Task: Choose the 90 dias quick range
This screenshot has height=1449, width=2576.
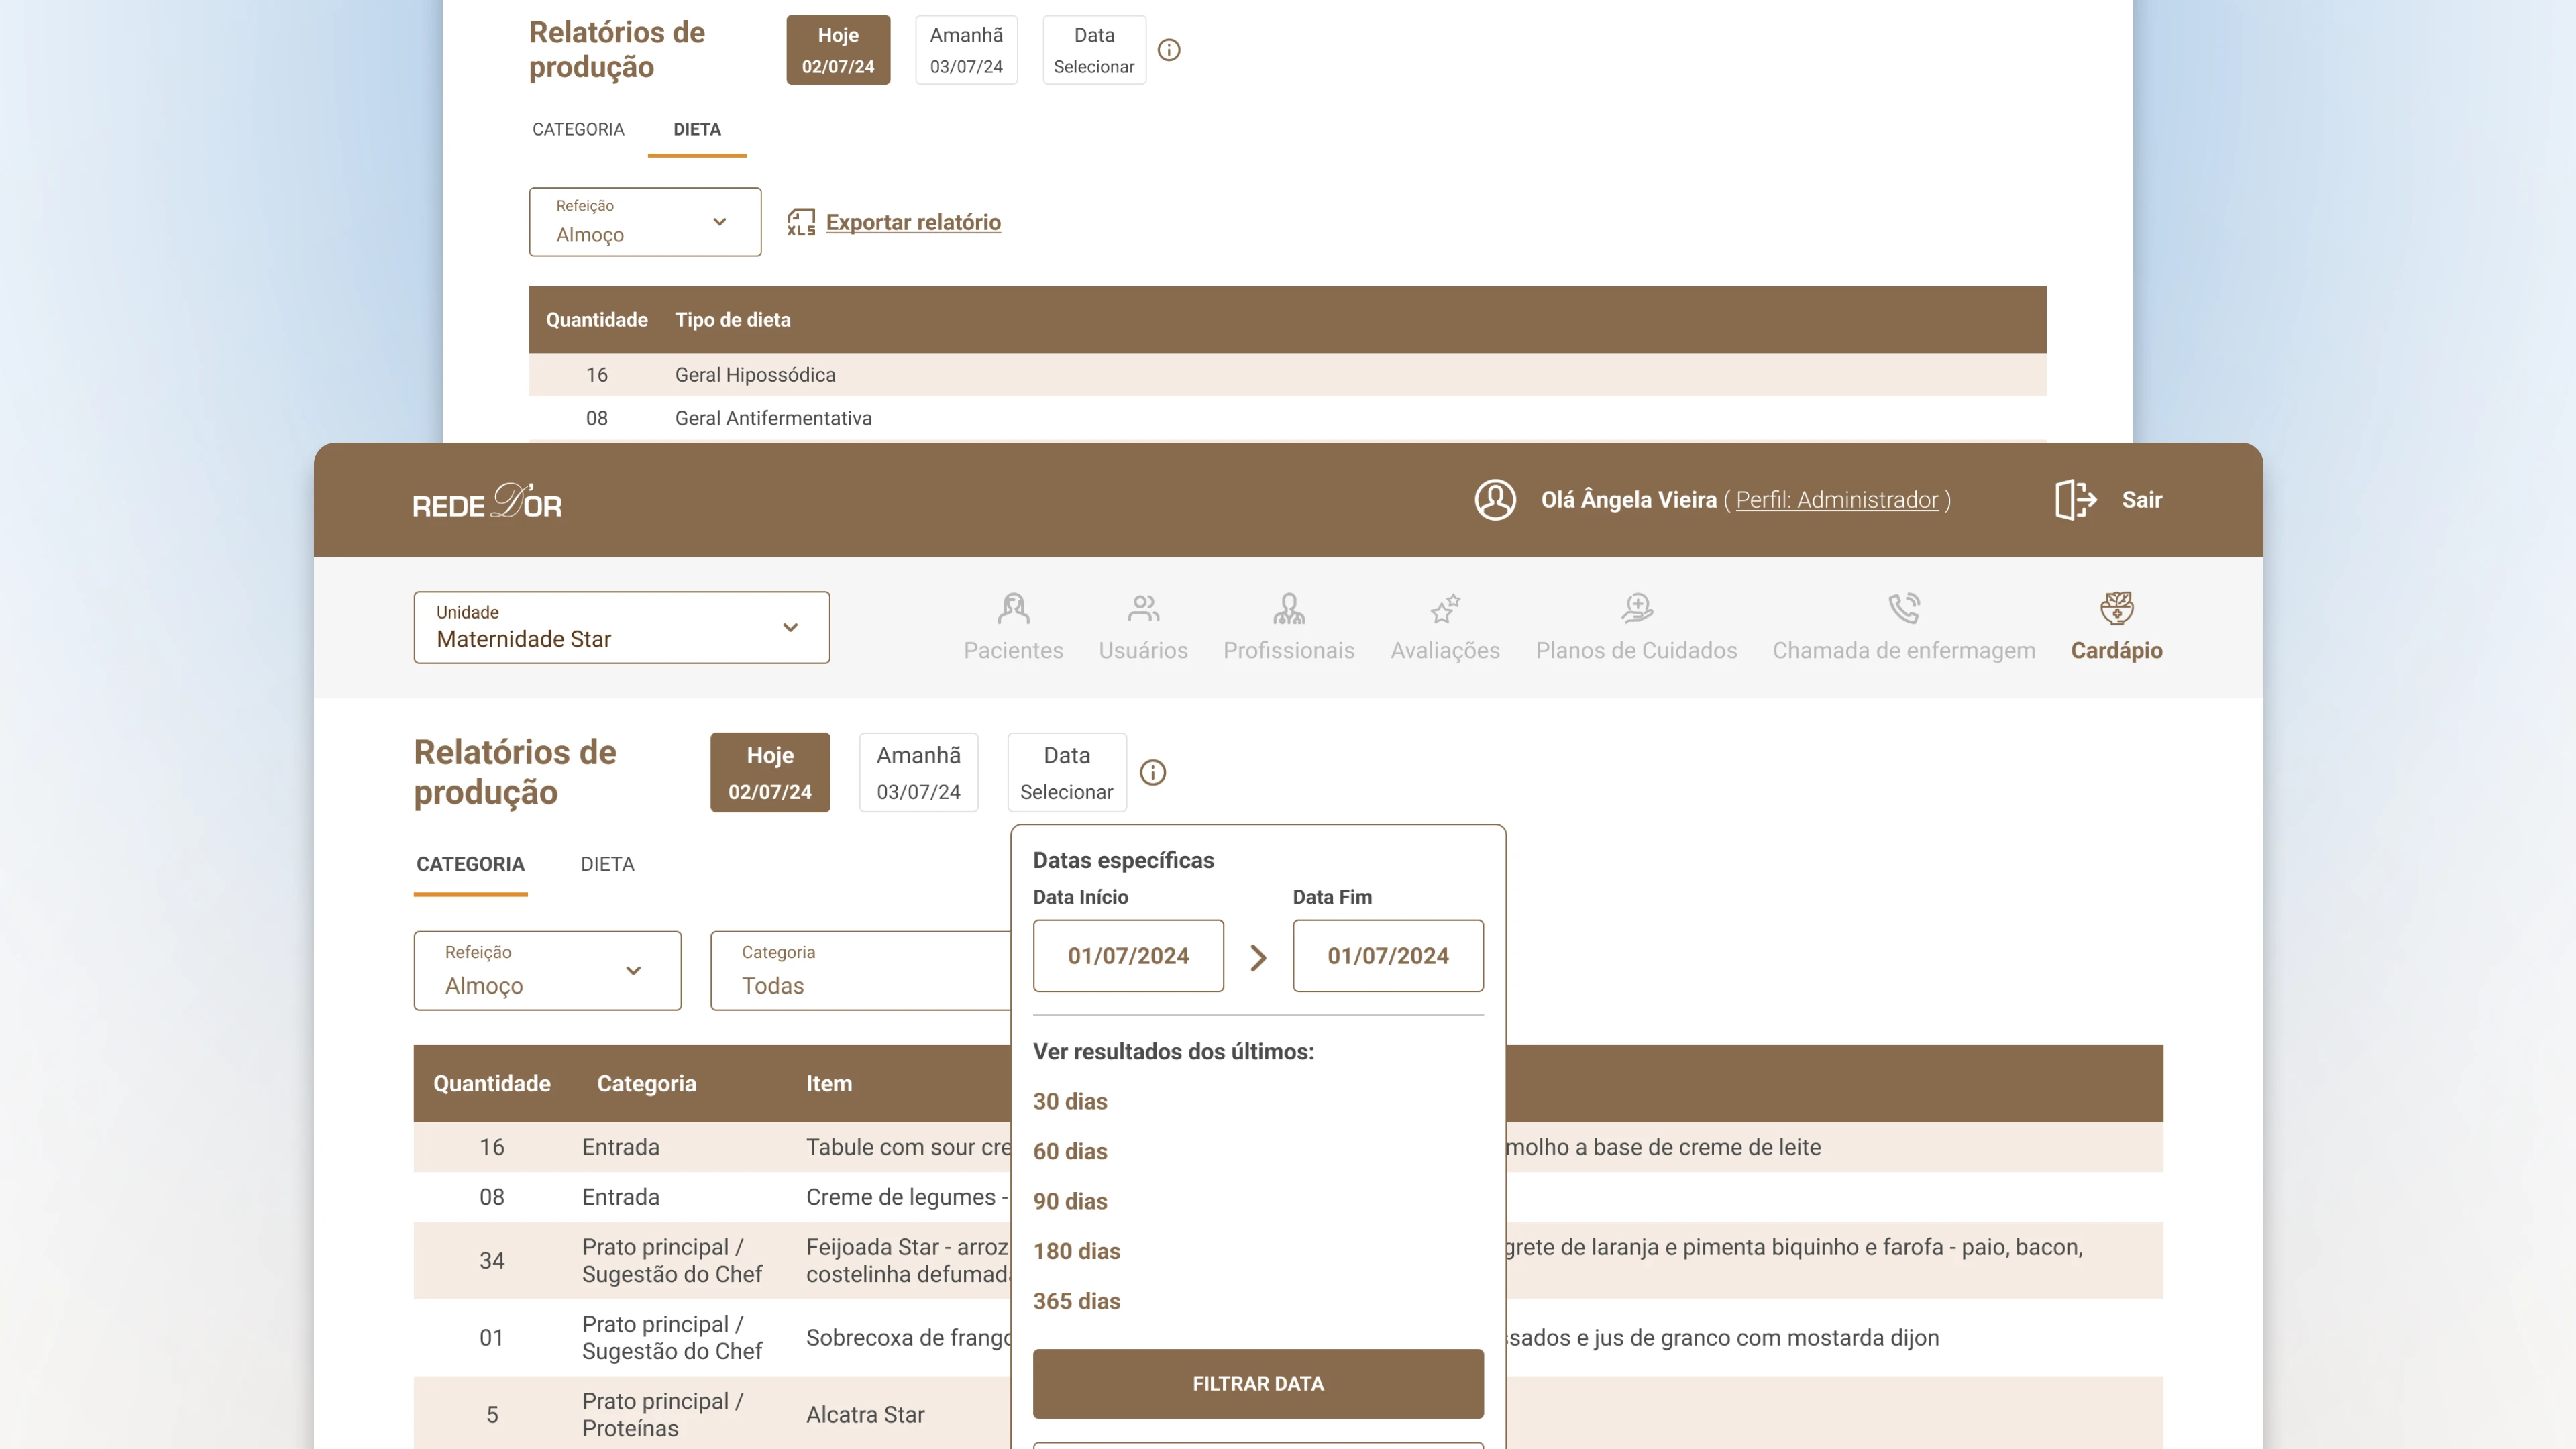Action: coord(1070,1201)
